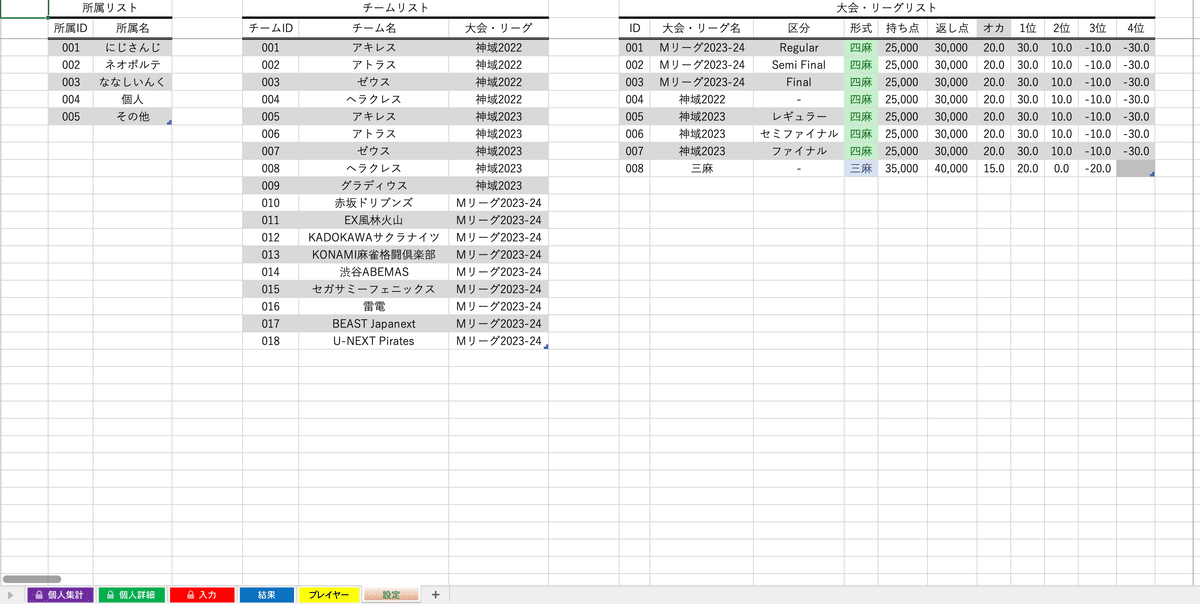
Task: Click the セミファイナル category cell
Action: pos(799,133)
